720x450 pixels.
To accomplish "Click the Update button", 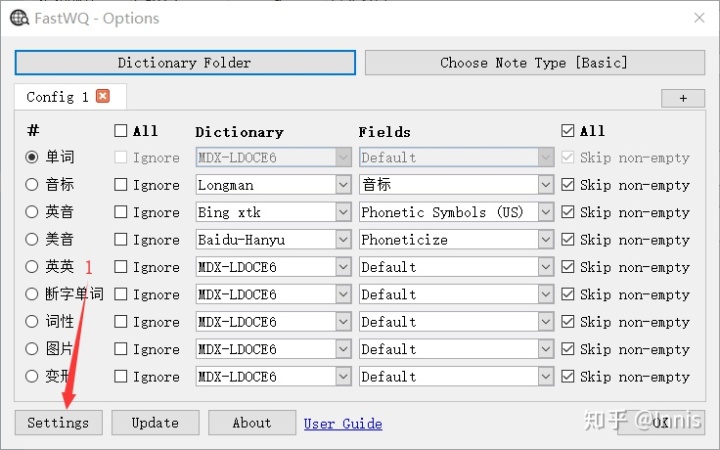I will click(155, 422).
